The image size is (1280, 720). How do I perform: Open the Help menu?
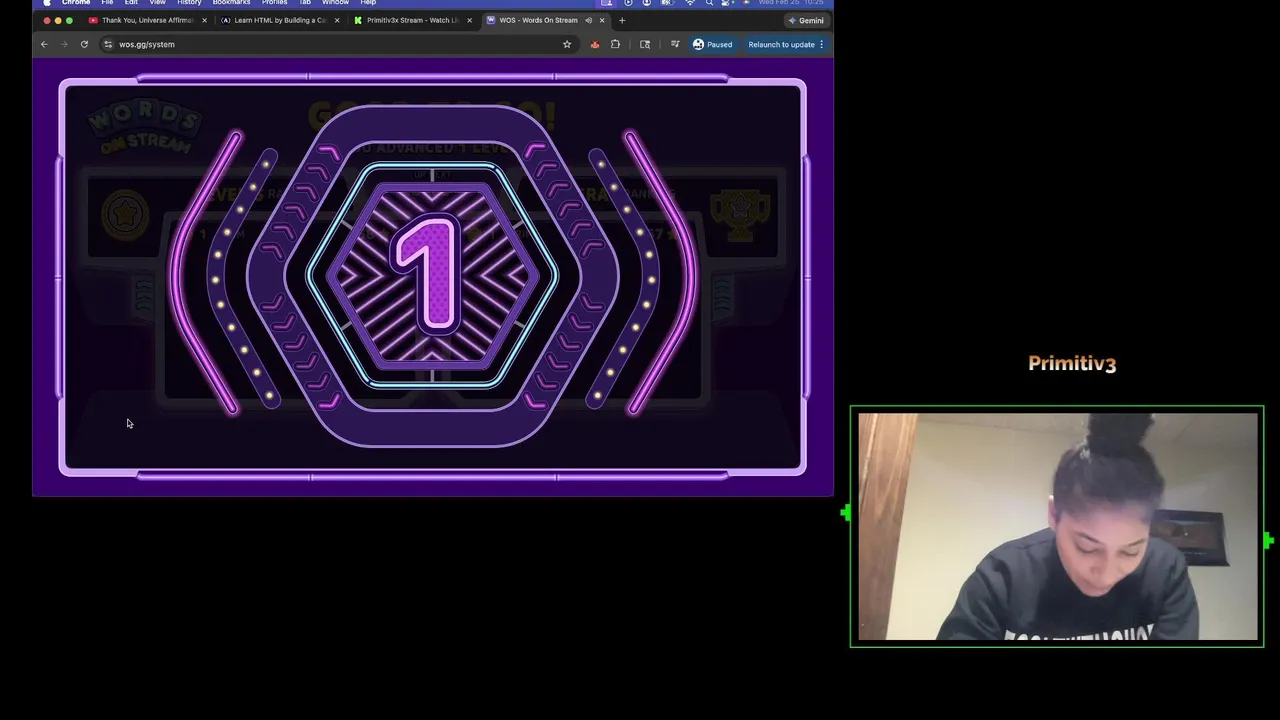tap(368, 3)
